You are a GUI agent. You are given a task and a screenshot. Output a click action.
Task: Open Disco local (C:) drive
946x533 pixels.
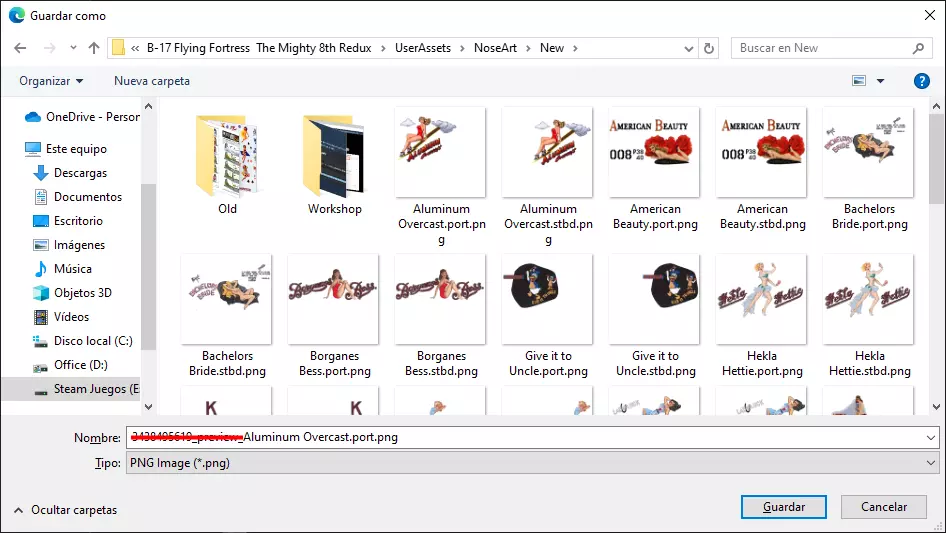coord(83,341)
